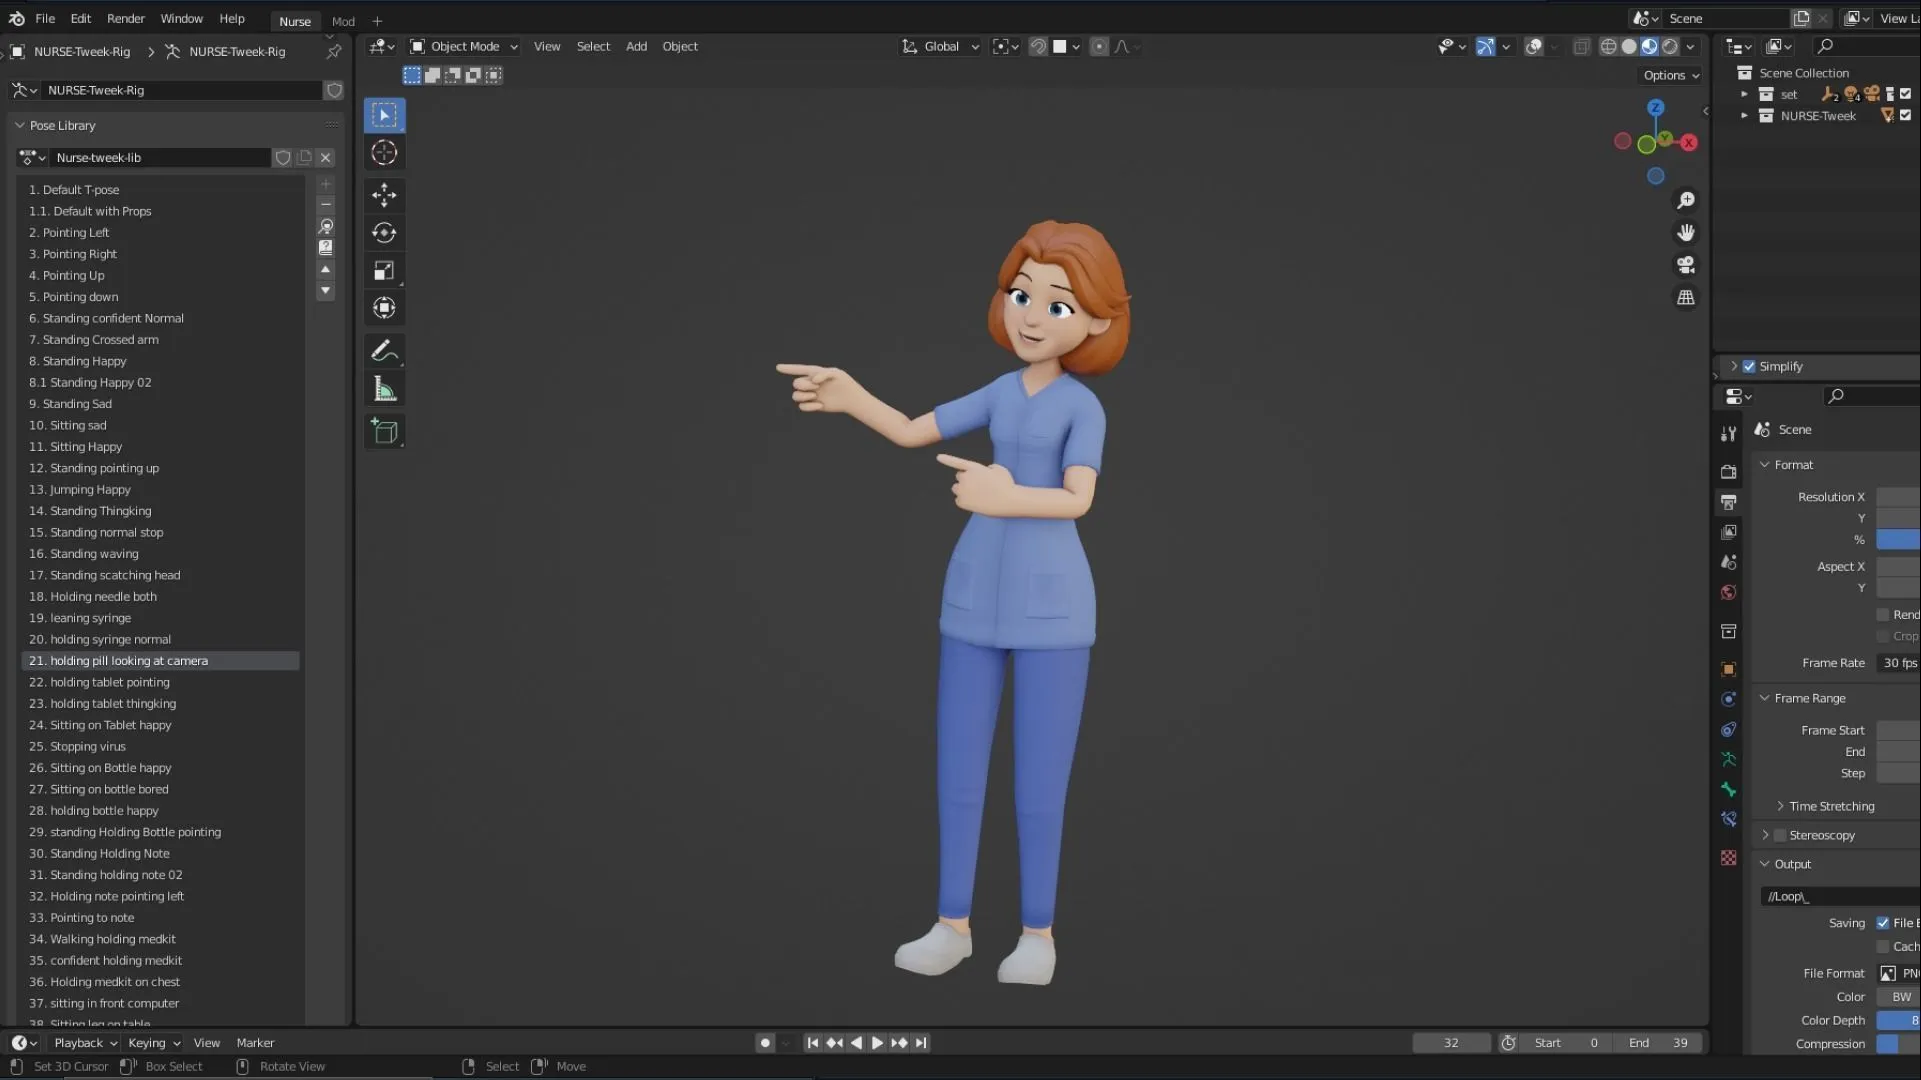The image size is (1921, 1080).
Task: Open the World Properties tab
Action: 1728,592
